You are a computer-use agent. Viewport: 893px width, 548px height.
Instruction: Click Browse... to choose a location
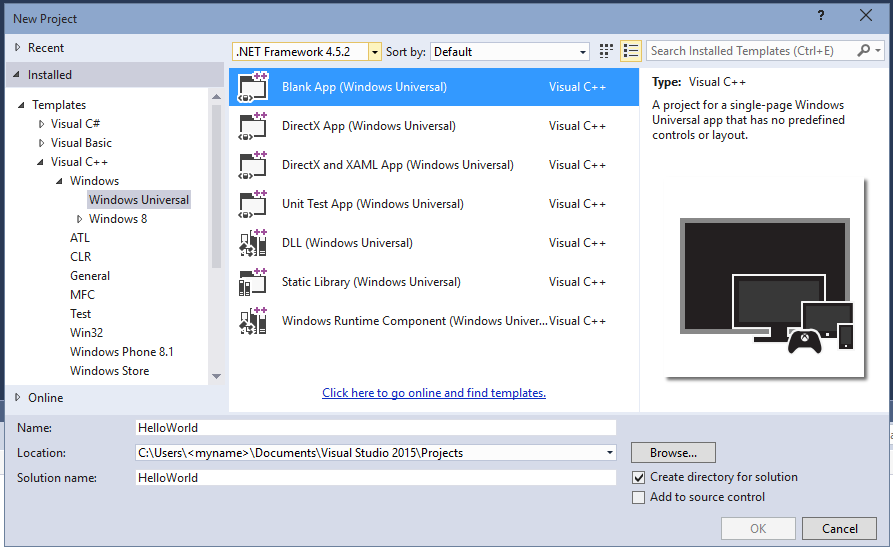[673, 453]
